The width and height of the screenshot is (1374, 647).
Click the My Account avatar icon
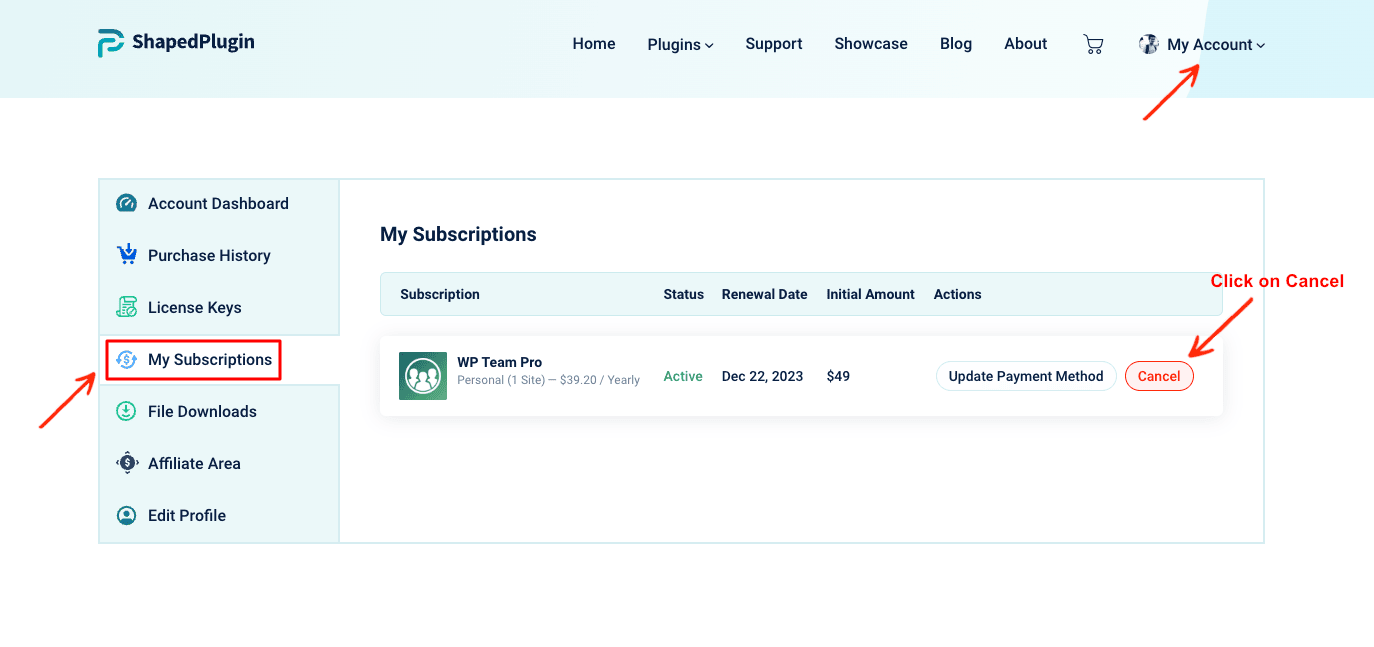coord(1149,44)
